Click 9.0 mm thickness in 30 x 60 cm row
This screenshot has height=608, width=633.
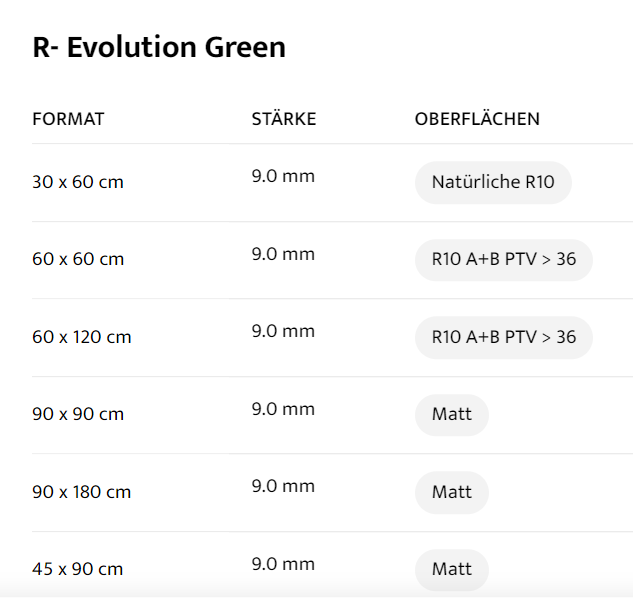[283, 177]
